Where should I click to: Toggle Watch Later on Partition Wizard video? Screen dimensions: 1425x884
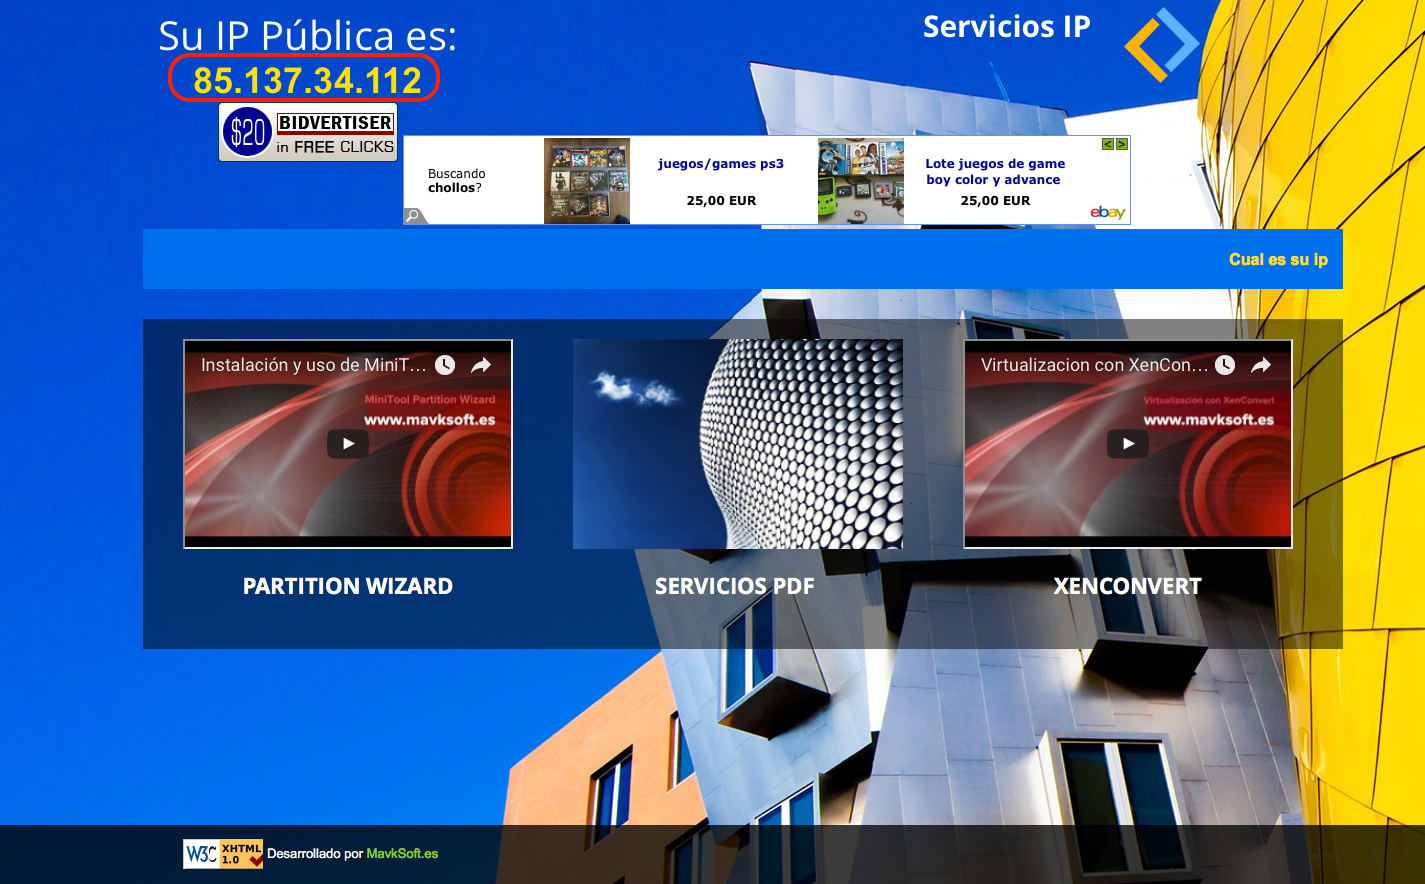(444, 364)
